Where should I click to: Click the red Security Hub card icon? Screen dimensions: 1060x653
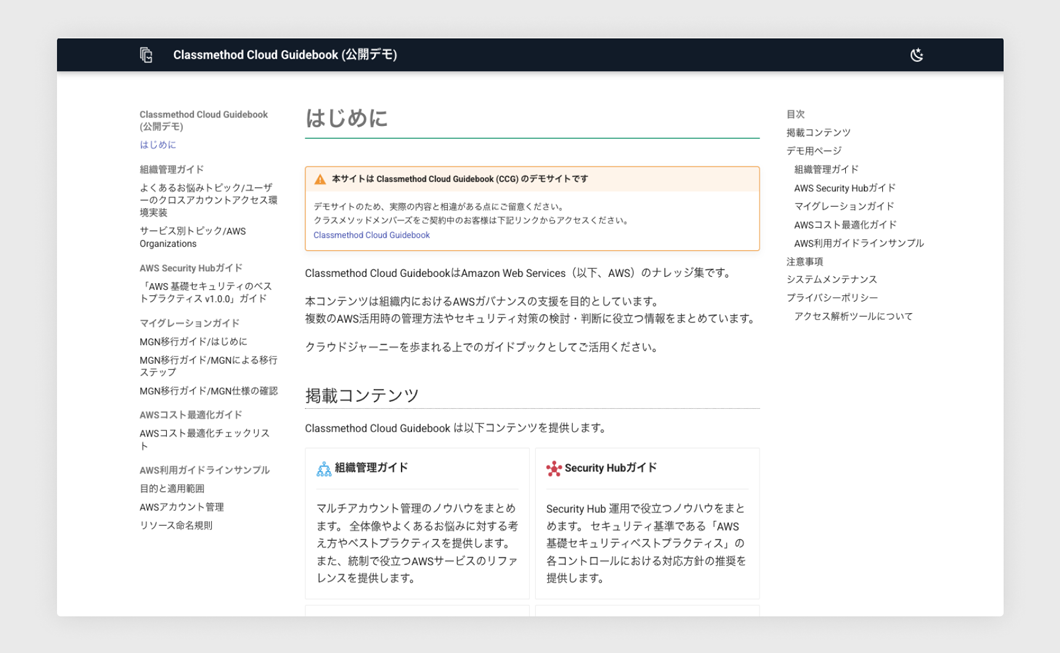click(x=554, y=469)
